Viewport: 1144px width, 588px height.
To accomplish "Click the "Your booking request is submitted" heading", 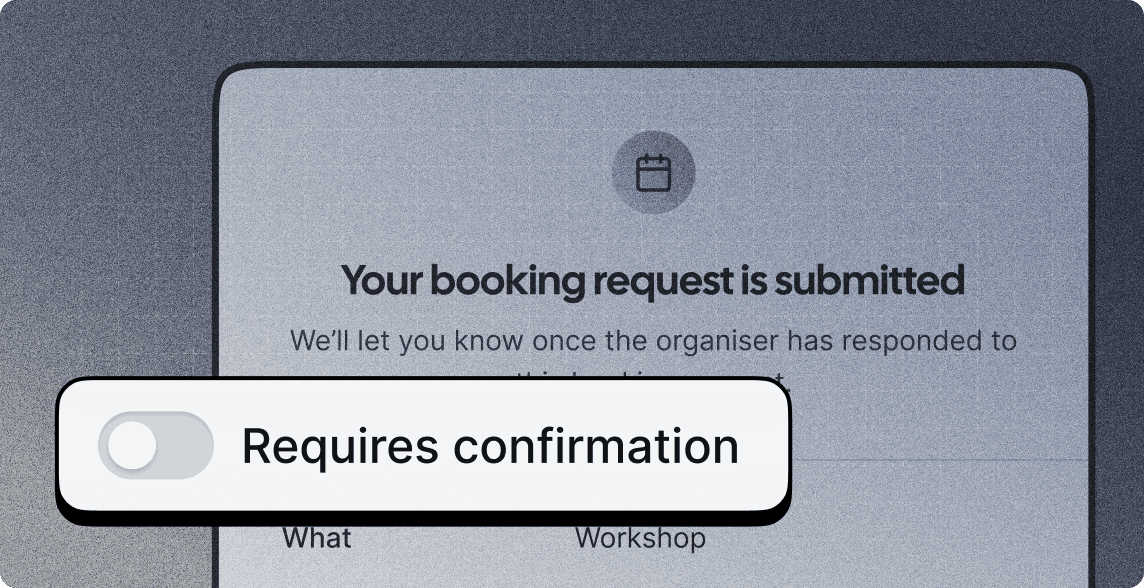I will pyautogui.click(x=653, y=281).
